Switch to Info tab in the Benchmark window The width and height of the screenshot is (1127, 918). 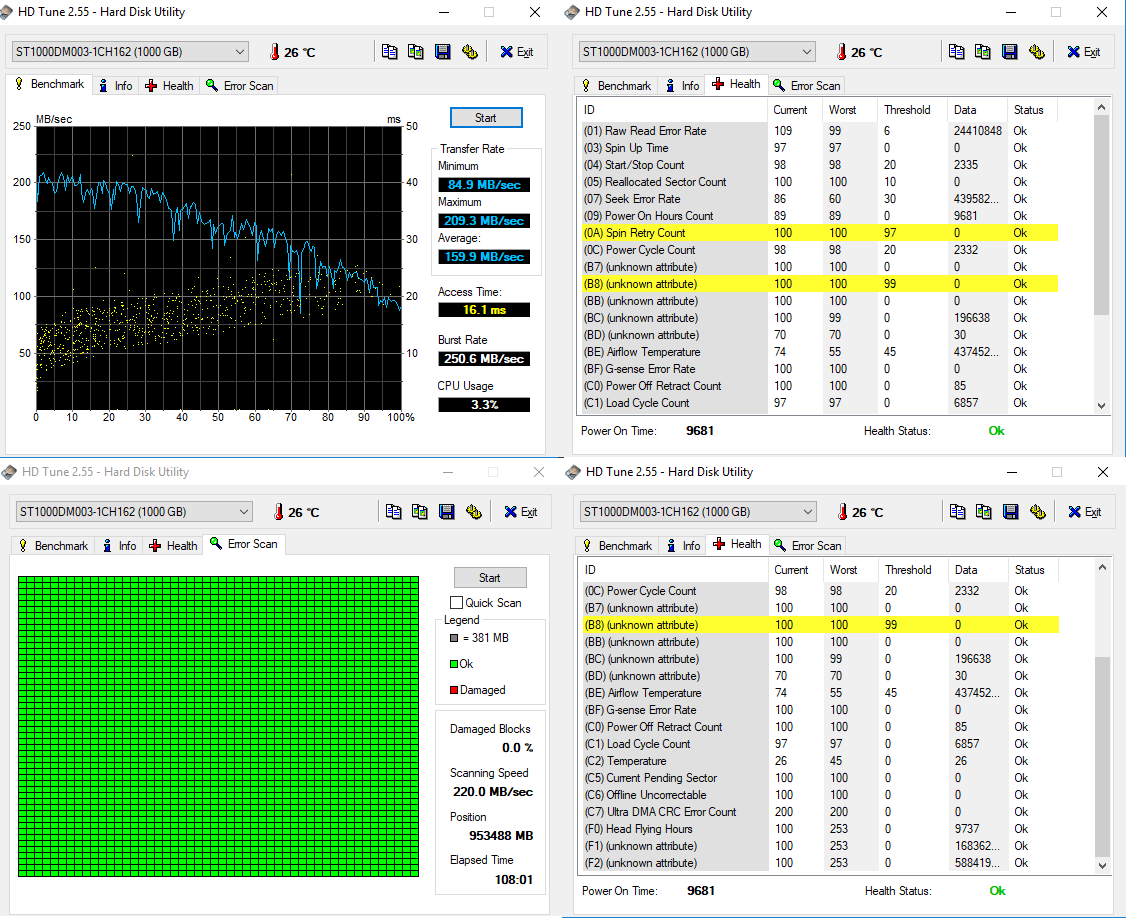(116, 86)
